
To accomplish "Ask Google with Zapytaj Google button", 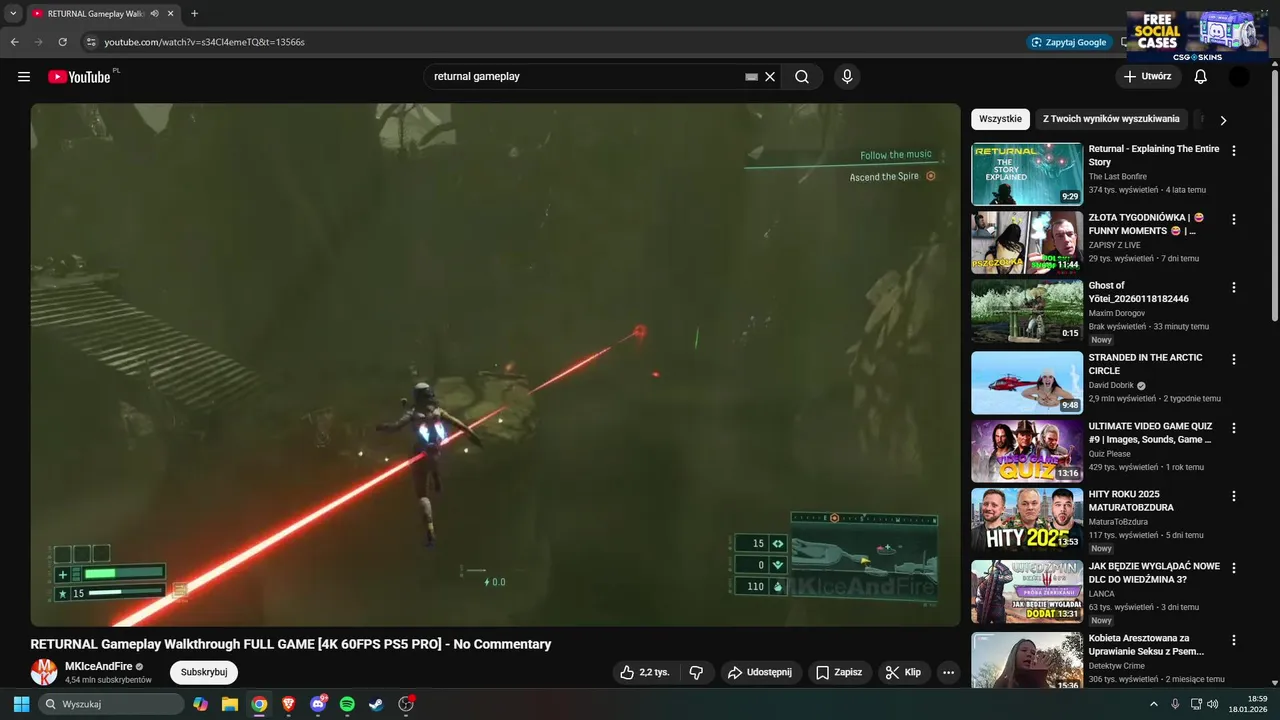I will (1069, 42).
